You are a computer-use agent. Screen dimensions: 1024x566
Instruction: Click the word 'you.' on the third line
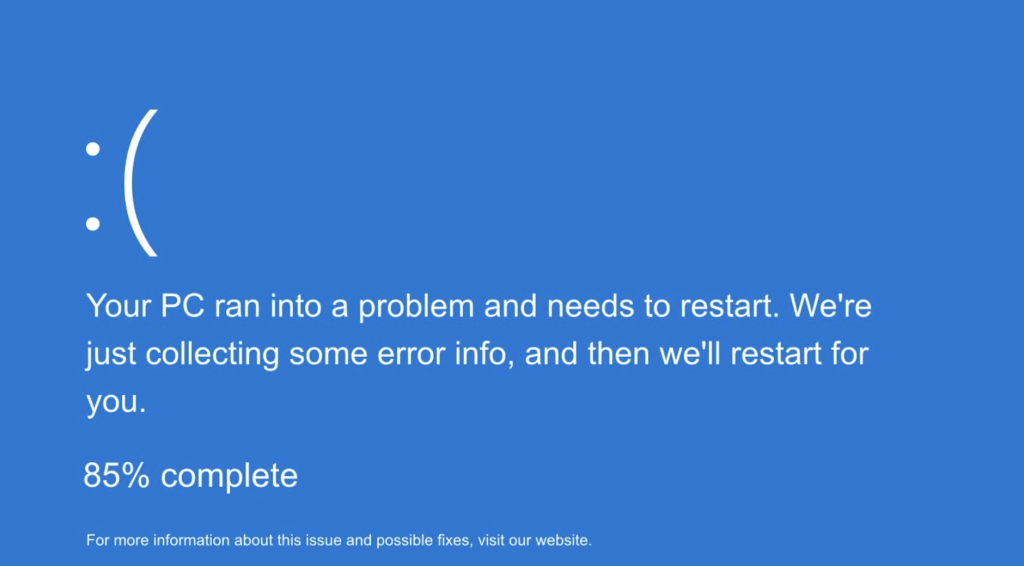(x=116, y=403)
